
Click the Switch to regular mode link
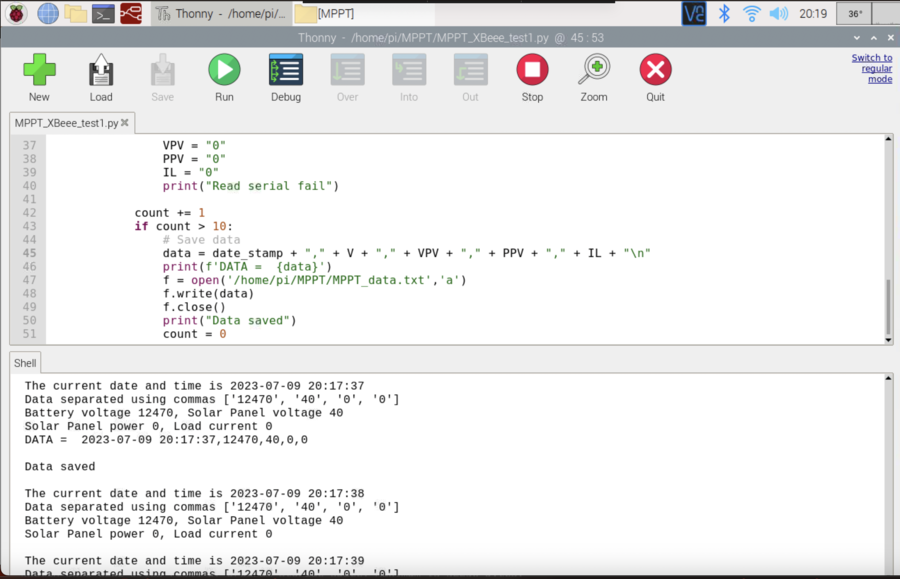coord(871,68)
